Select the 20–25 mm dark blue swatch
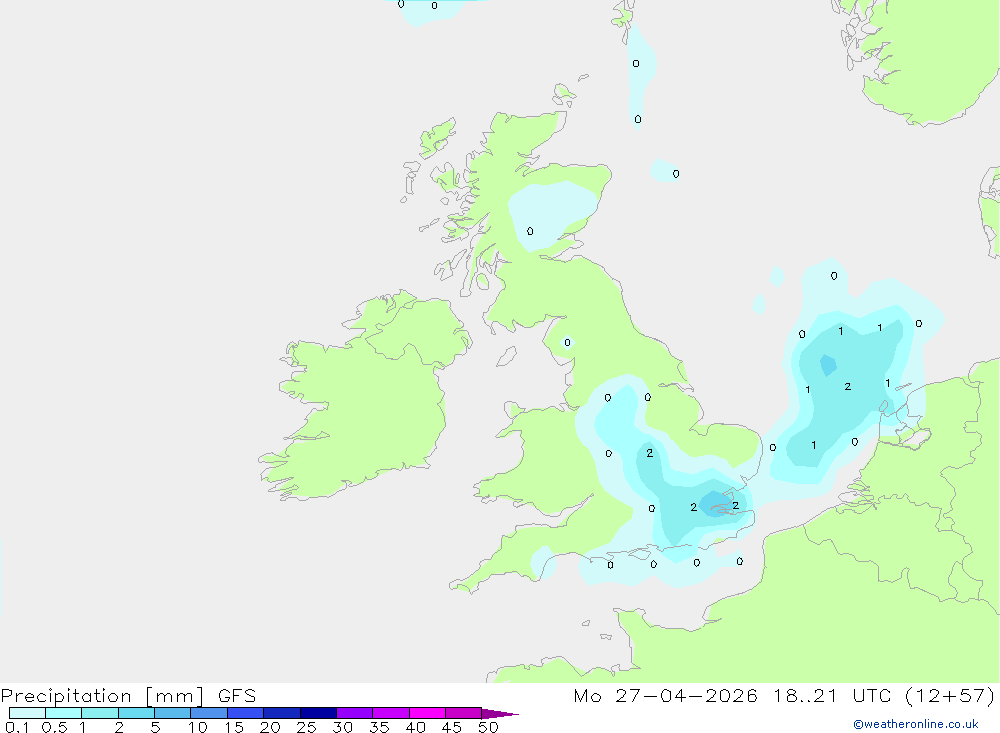Viewport: 1000px width, 733px height. click(281, 713)
